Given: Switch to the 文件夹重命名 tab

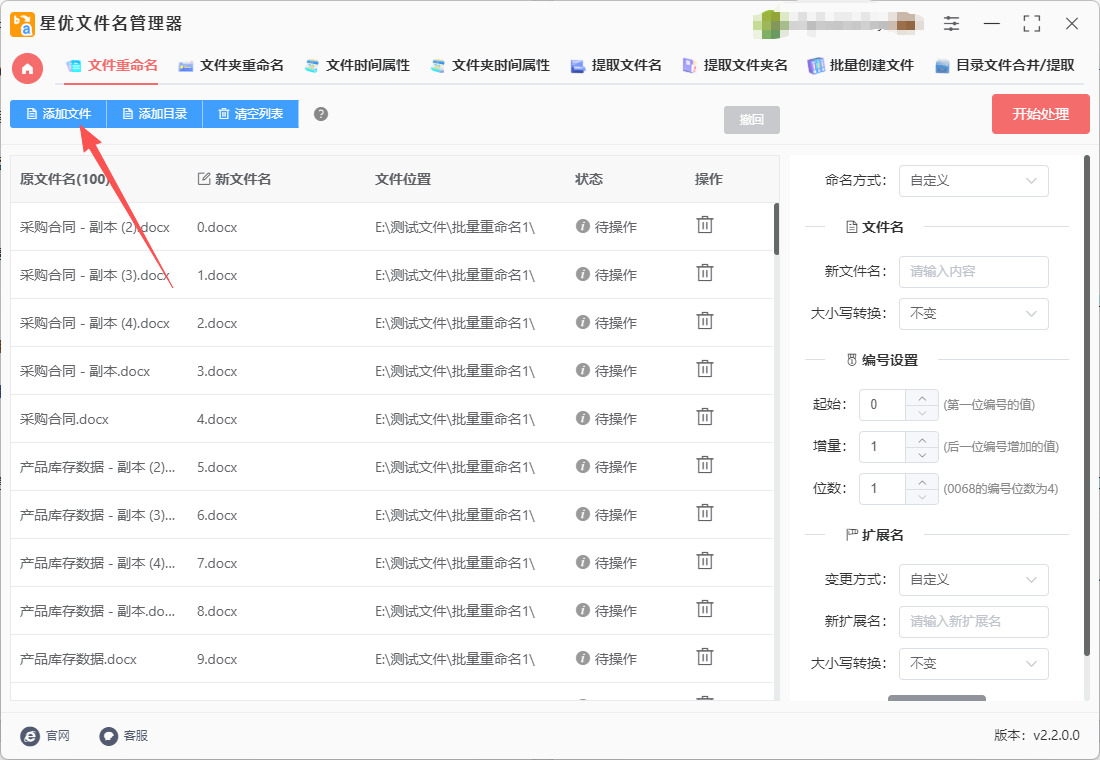Looking at the screenshot, I should (231, 65).
